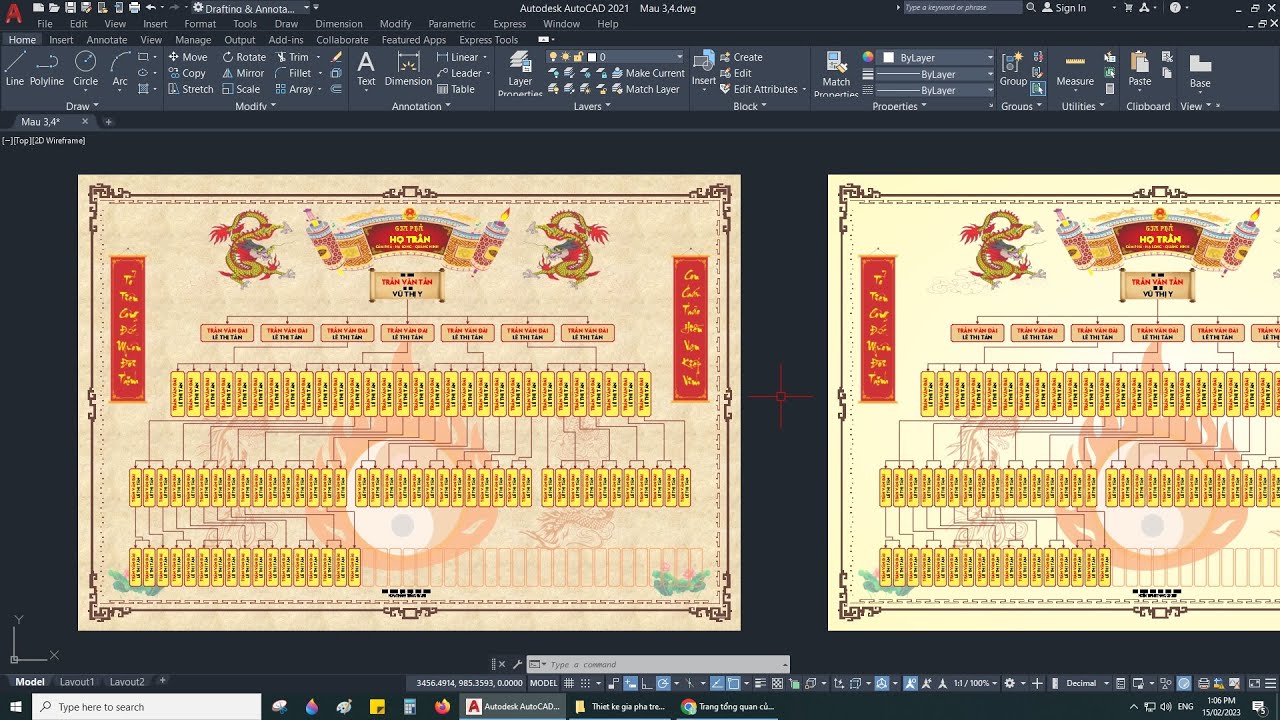Expand the Draw panel

pos(82,106)
